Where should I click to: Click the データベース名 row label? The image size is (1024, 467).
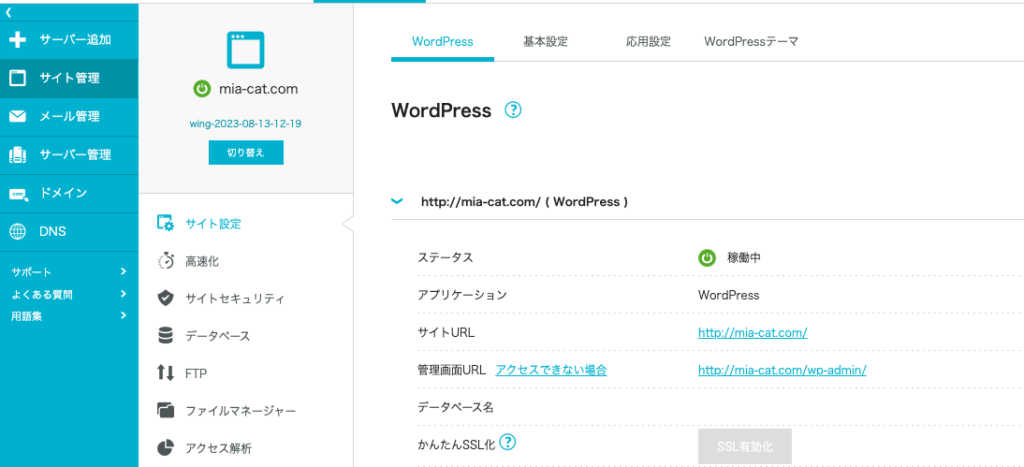pyautogui.click(x=456, y=408)
